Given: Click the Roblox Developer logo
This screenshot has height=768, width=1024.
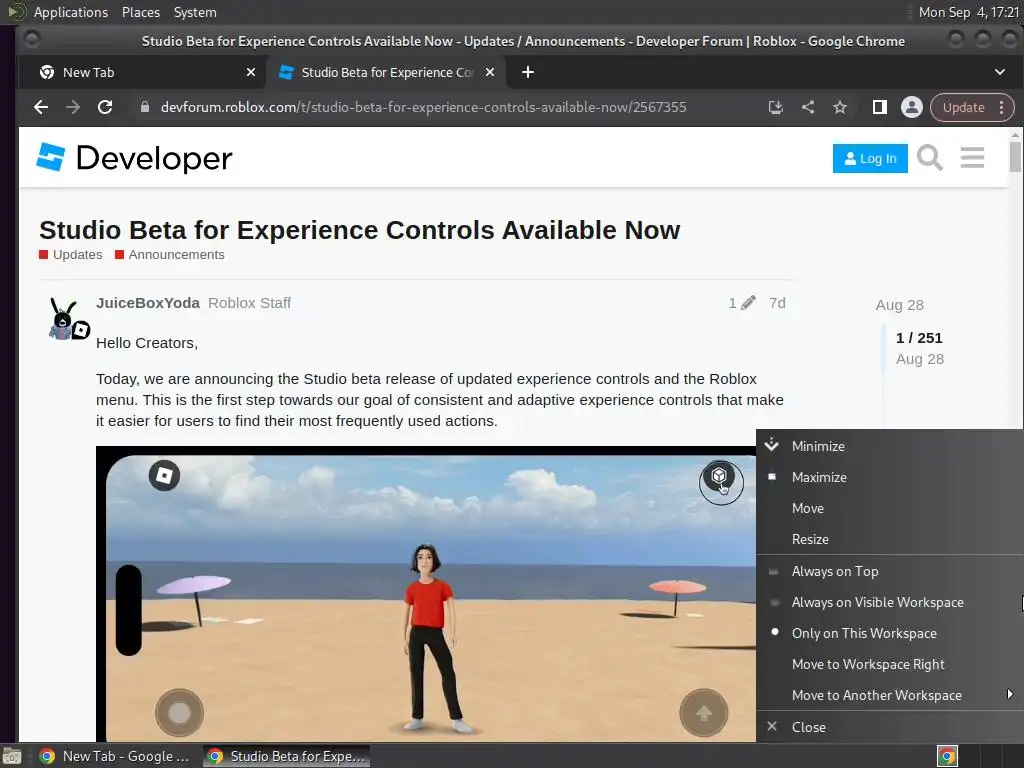Looking at the screenshot, I should [x=134, y=157].
